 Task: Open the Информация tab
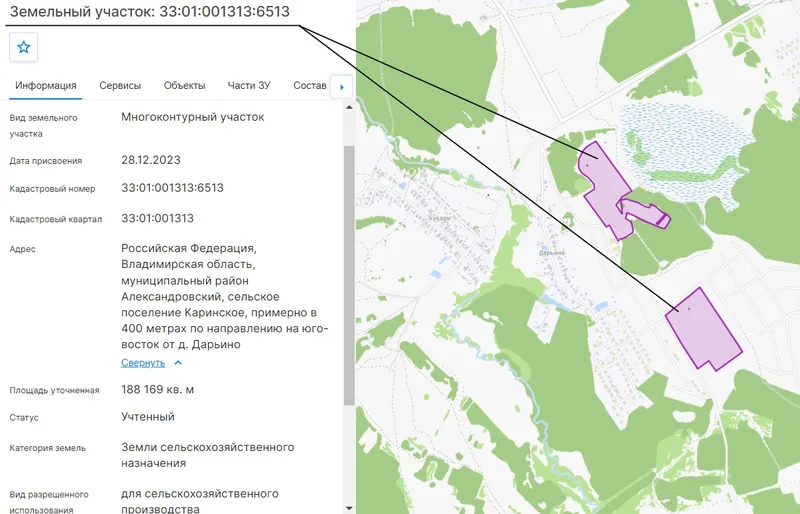(45, 86)
